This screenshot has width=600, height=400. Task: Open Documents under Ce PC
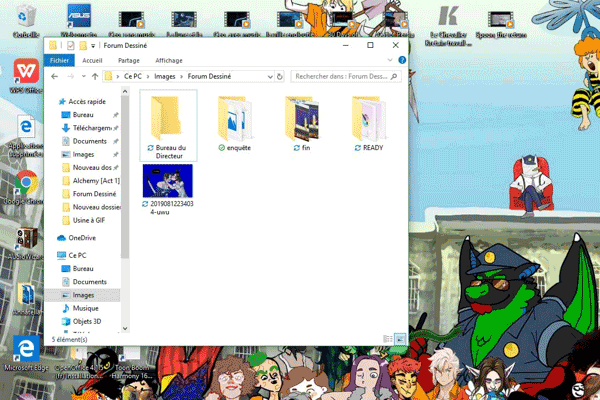[x=90, y=282]
